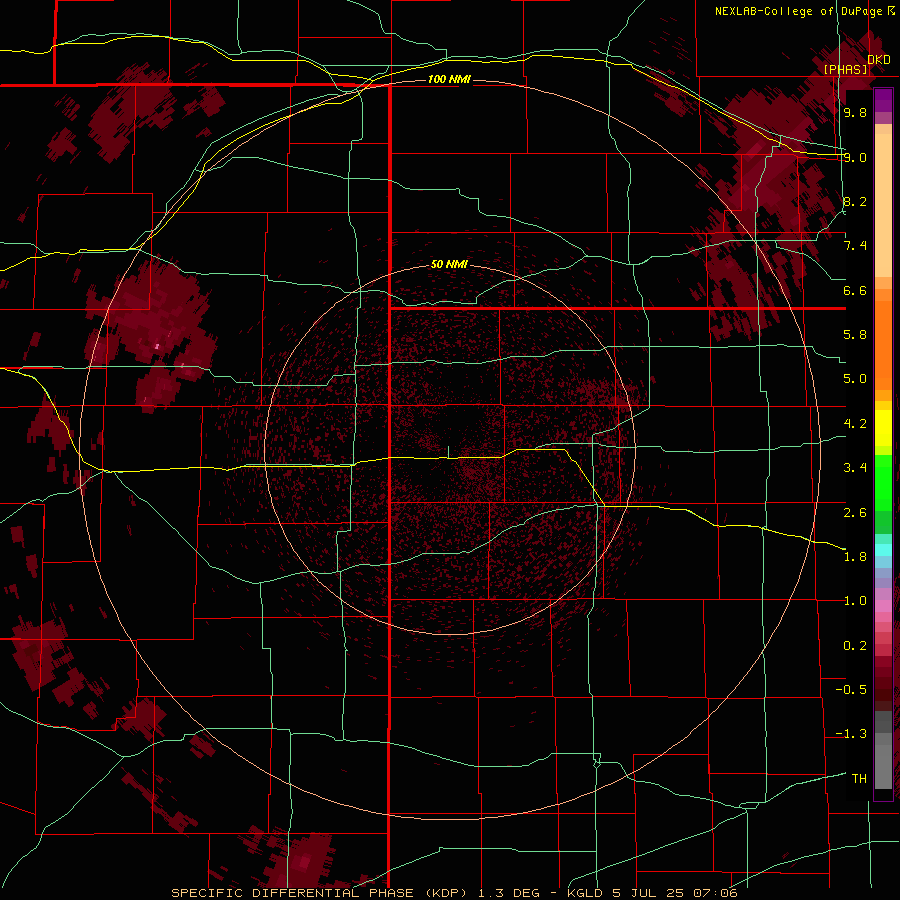
Task: Click the 100 NMI range ring label
Action: [449, 79]
